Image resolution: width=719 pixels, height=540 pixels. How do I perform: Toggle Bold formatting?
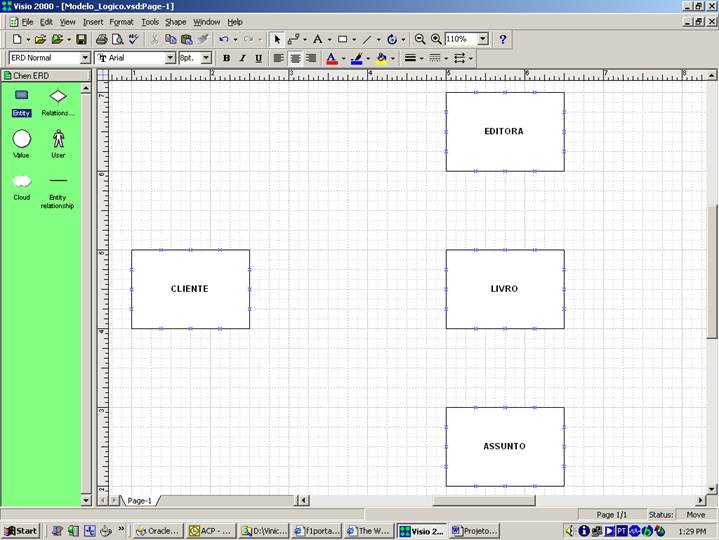point(227,58)
